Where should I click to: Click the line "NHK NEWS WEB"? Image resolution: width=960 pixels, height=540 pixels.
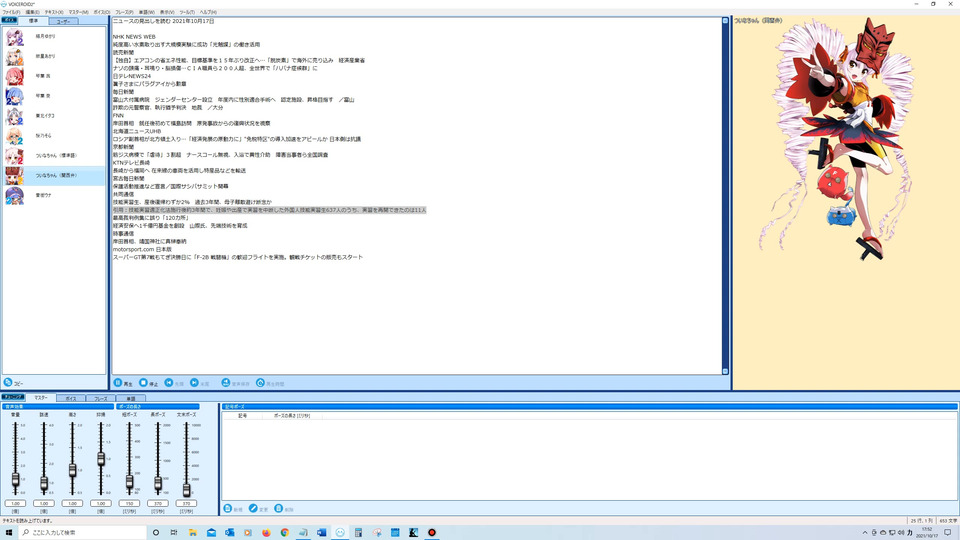click(x=134, y=37)
